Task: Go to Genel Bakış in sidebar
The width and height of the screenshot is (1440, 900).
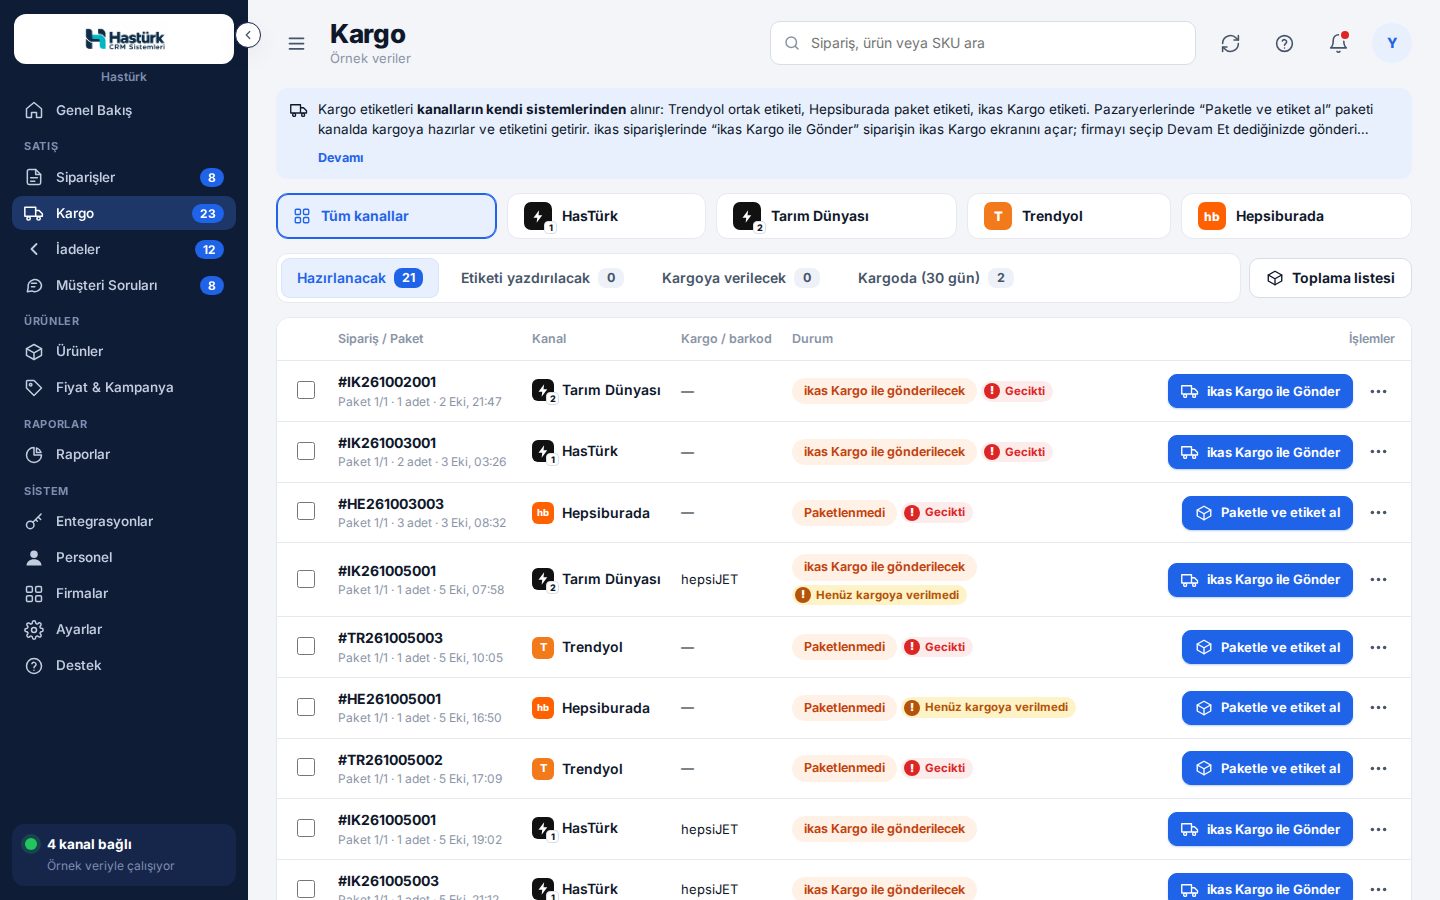Action: [x=124, y=110]
